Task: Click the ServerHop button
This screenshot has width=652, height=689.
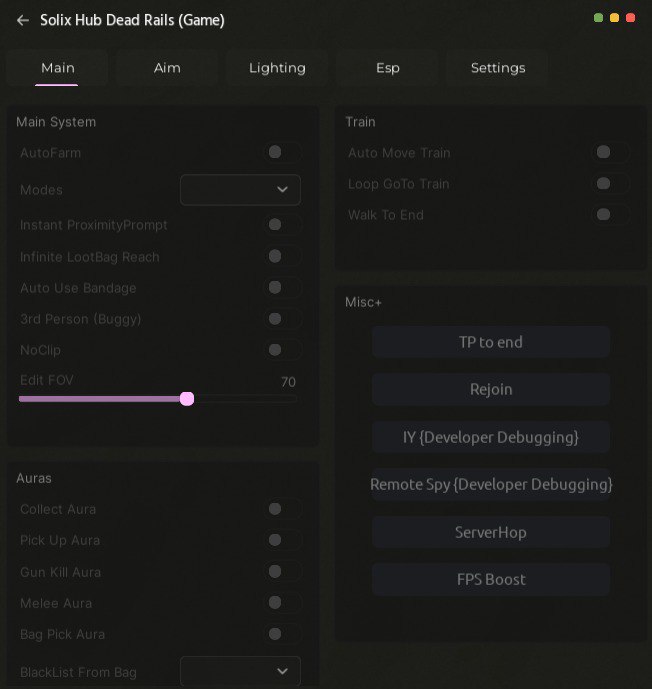Action: click(x=490, y=532)
